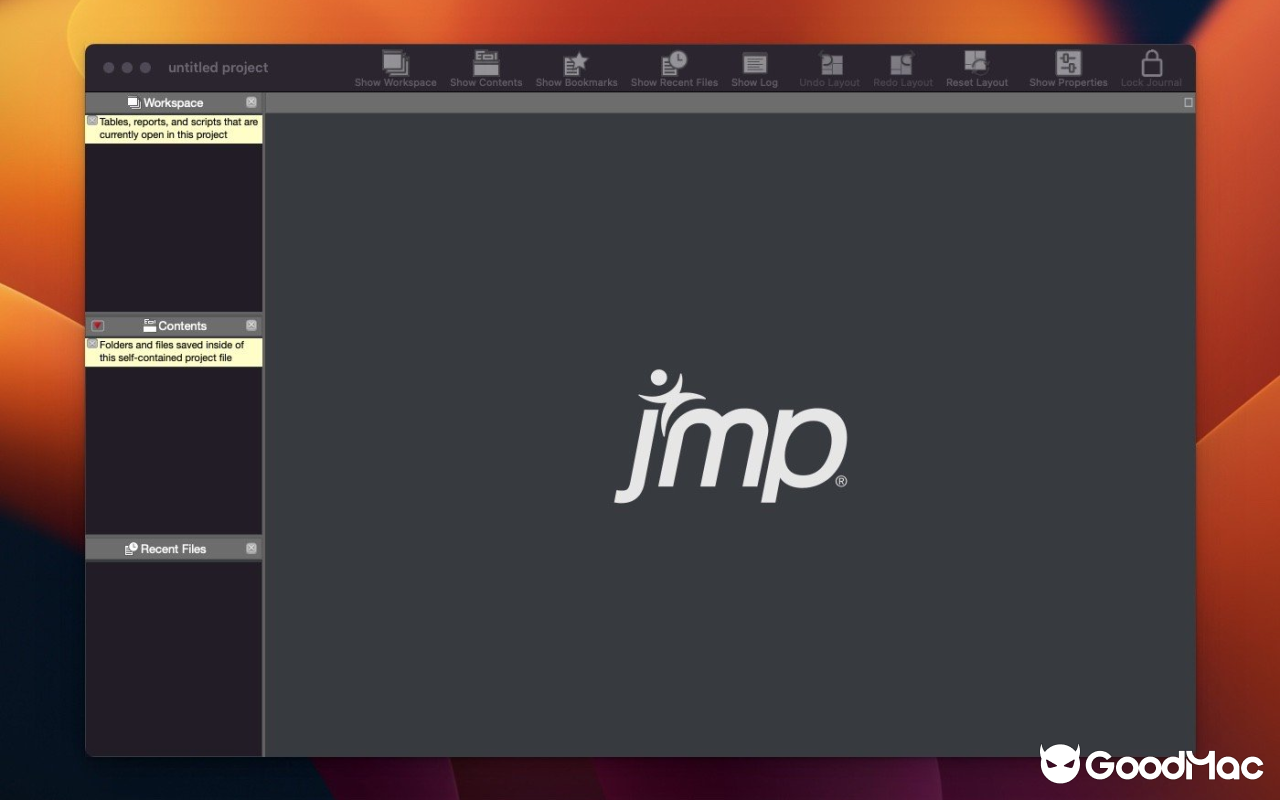Show the Log using its toolbar icon
Image resolution: width=1280 pixels, height=800 pixels.
pyautogui.click(x=754, y=62)
